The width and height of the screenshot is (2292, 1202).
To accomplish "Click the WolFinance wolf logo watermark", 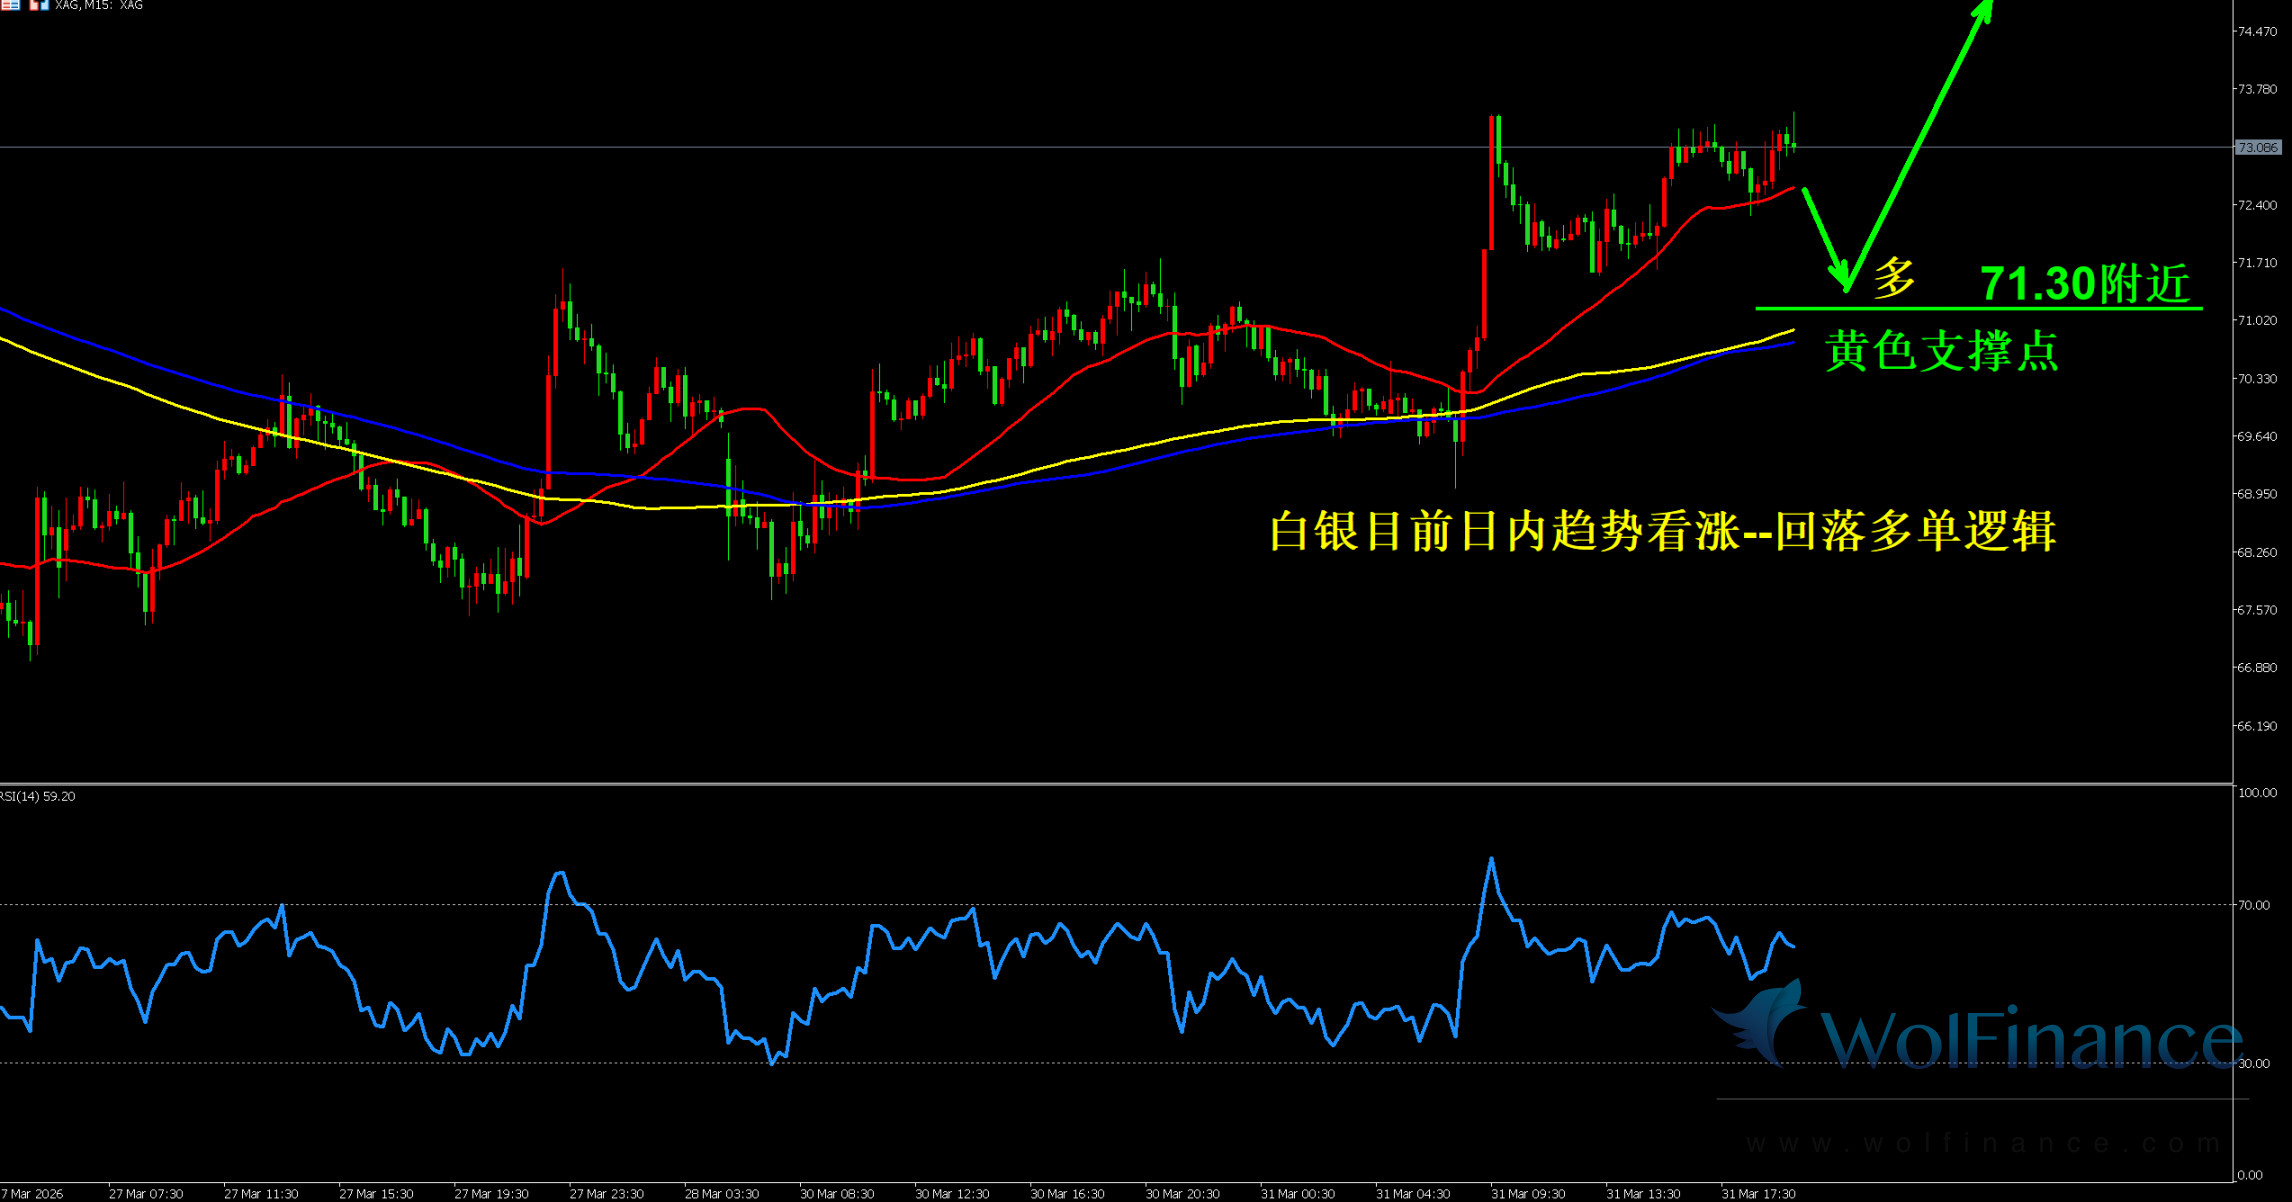I will [x=1763, y=1022].
